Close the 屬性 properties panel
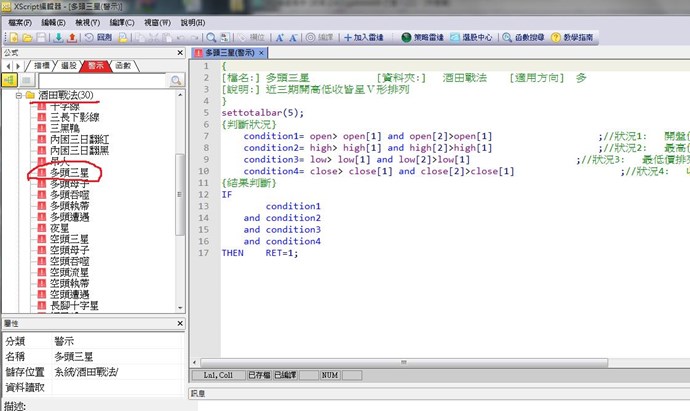 (x=183, y=324)
